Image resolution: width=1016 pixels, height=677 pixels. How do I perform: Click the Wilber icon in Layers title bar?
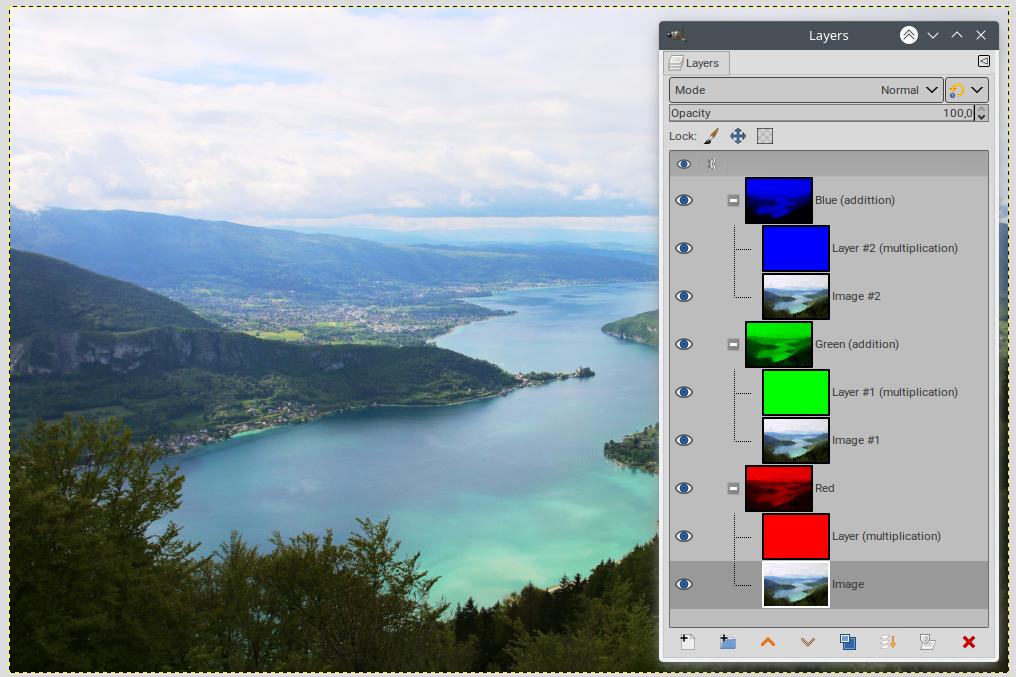(x=676, y=35)
